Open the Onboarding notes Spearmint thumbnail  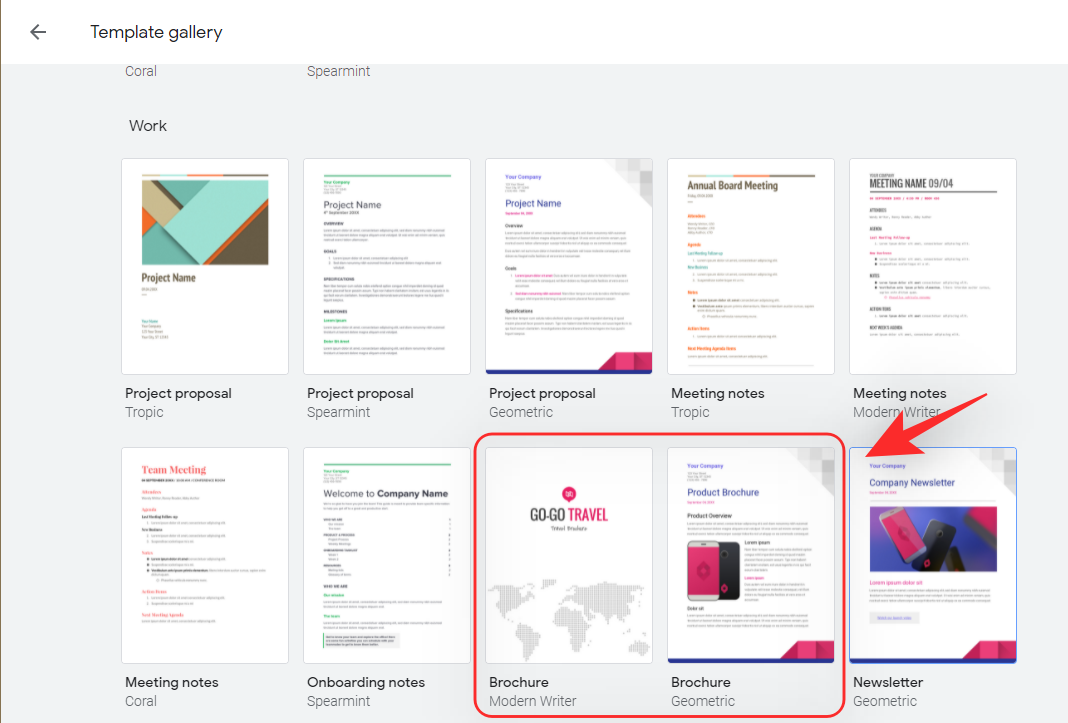click(x=387, y=555)
